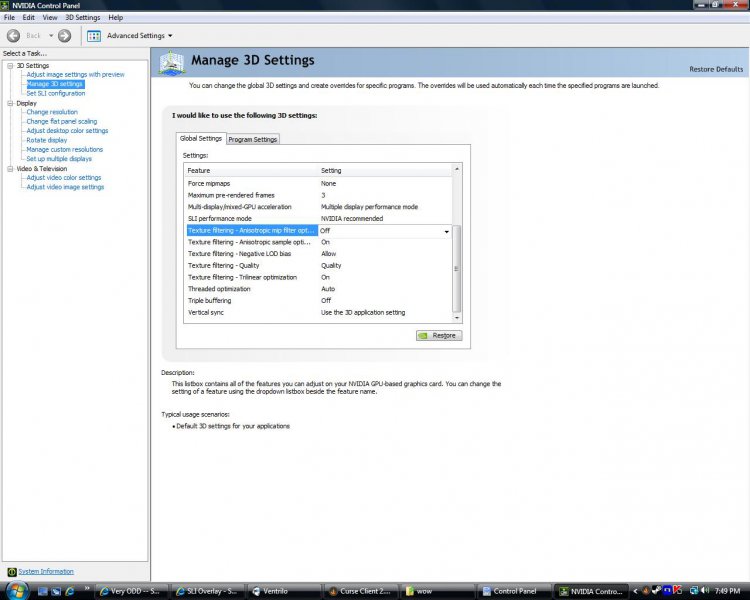Open the System Information link
750x600 pixels.
click(x=46, y=572)
